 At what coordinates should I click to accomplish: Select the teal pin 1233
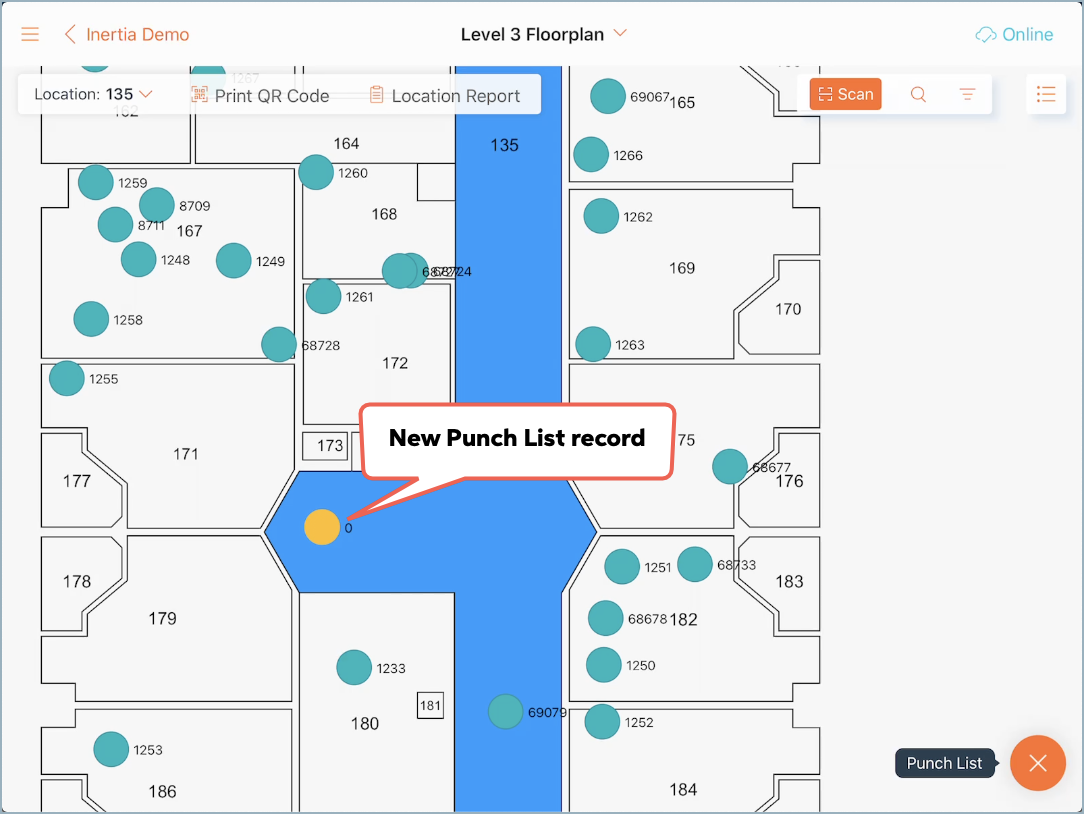[x=354, y=667]
